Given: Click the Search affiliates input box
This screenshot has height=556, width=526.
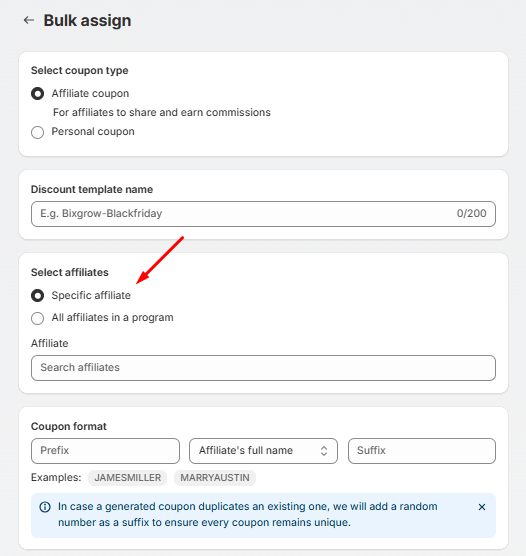Looking at the screenshot, I should pyautogui.click(x=263, y=368).
